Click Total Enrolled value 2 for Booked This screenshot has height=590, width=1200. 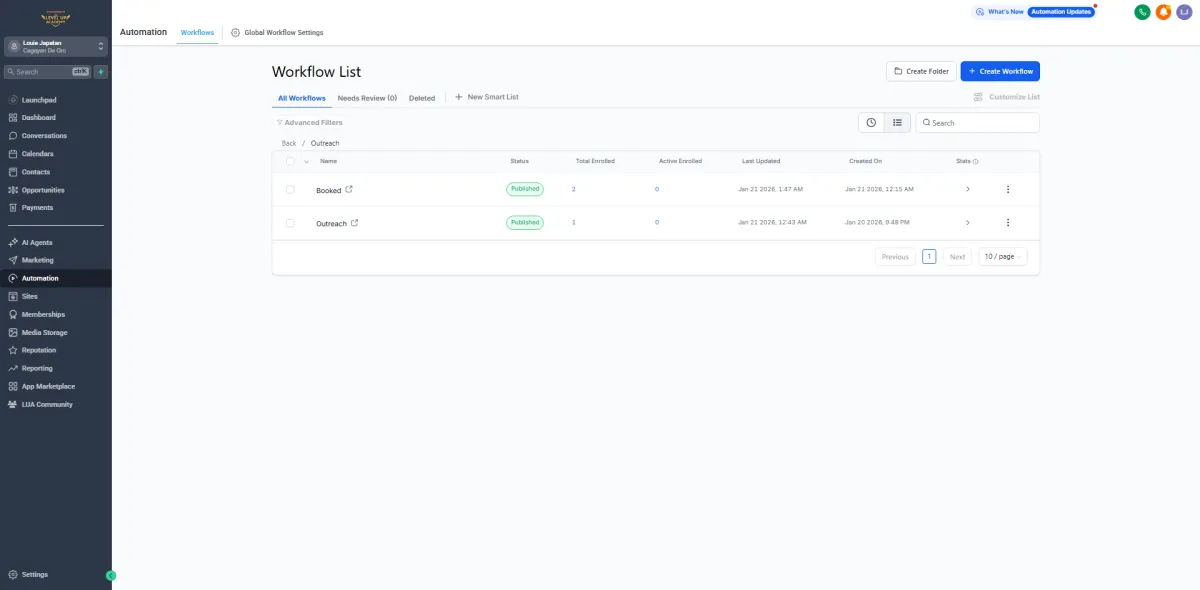tap(574, 189)
